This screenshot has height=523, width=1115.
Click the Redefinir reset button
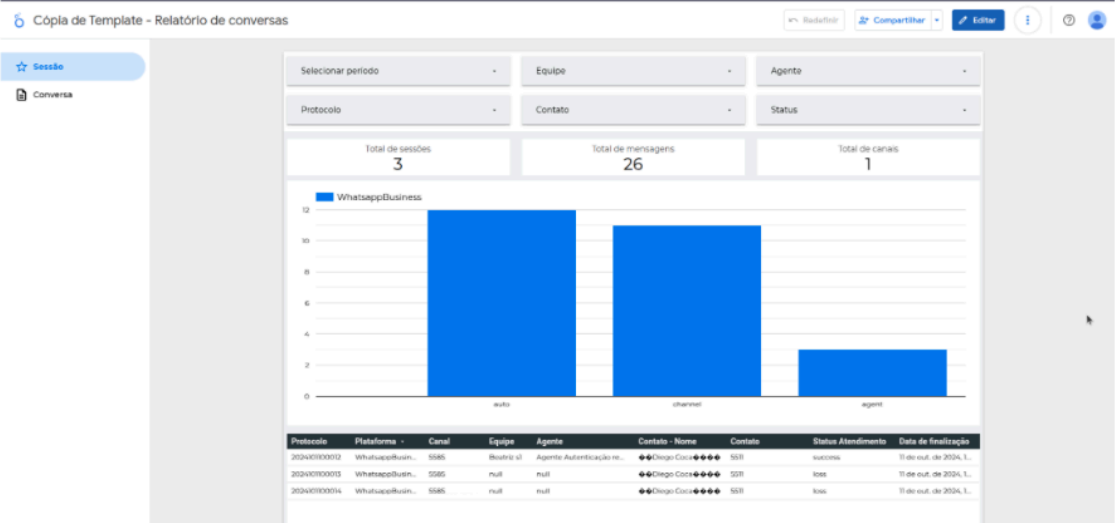click(x=814, y=20)
